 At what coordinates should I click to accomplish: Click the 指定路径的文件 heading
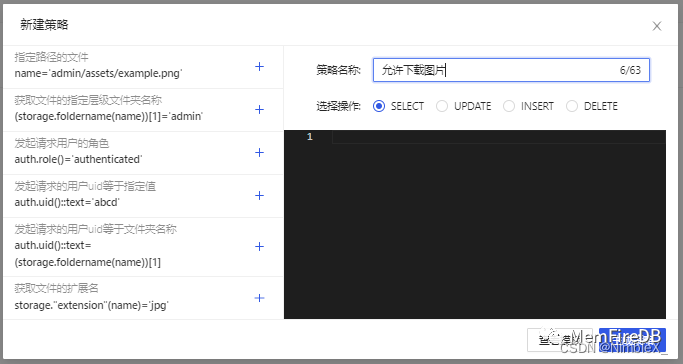[x=51, y=57]
